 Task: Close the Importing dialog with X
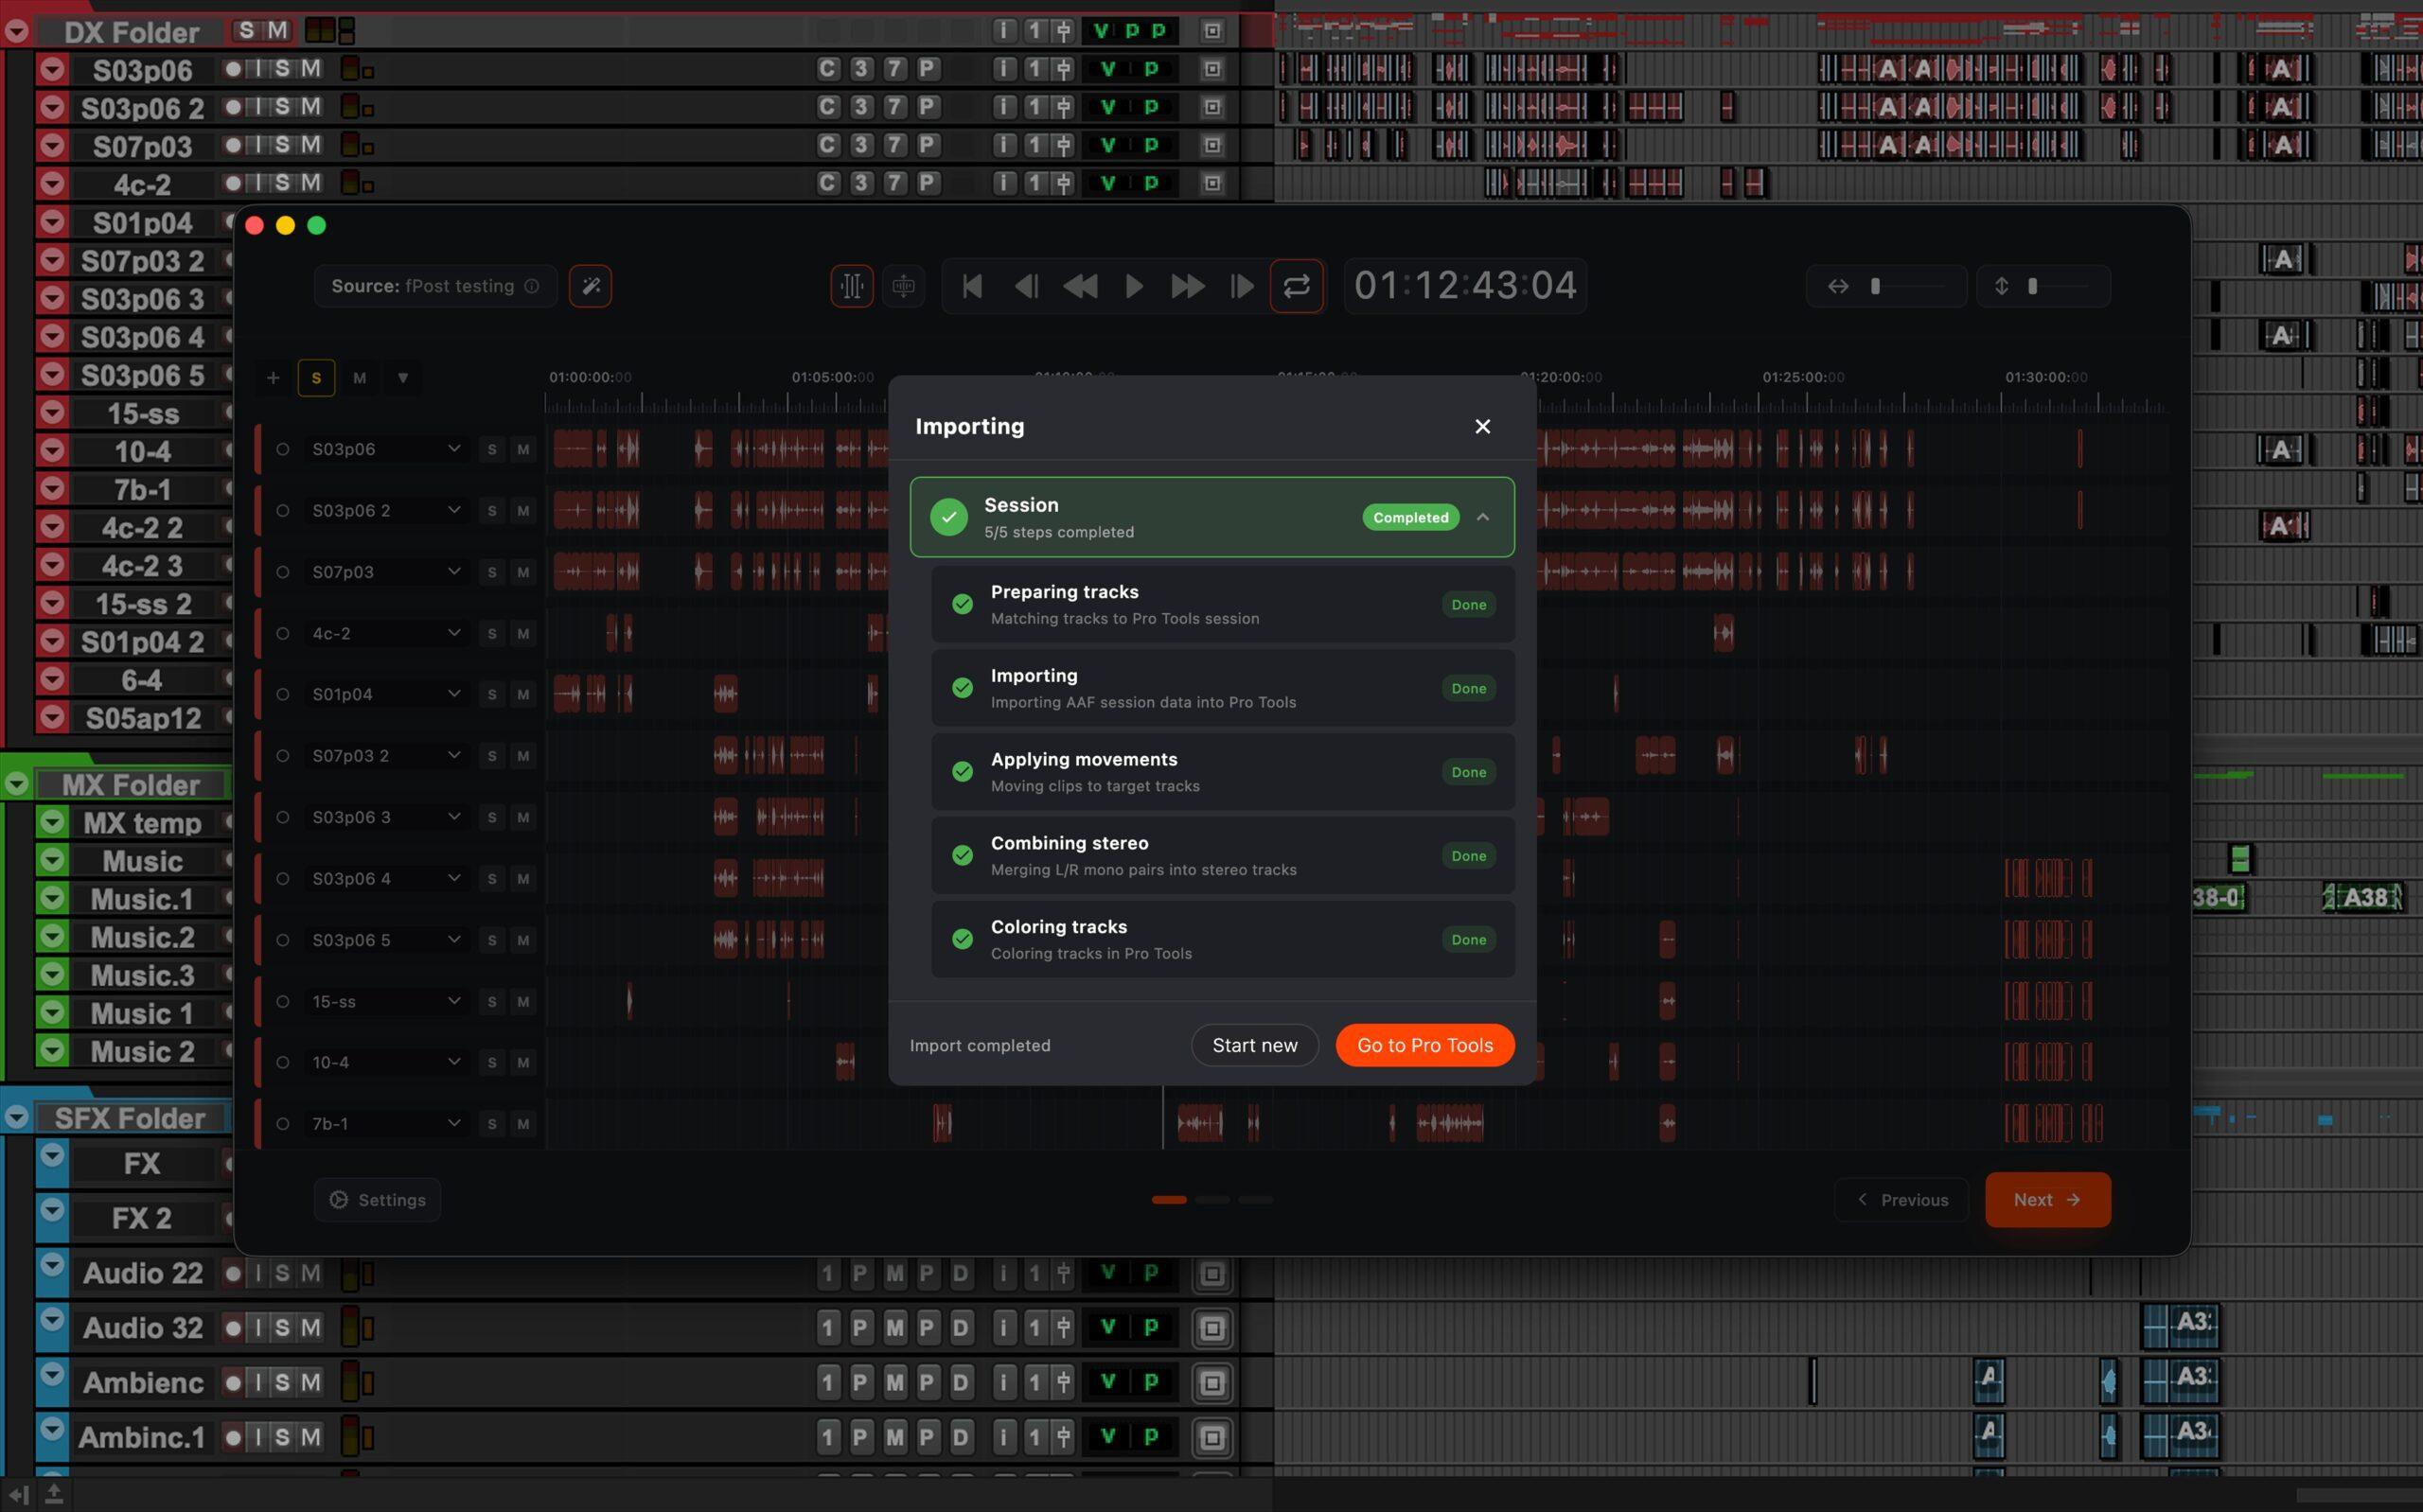[x=1483, y=426]
